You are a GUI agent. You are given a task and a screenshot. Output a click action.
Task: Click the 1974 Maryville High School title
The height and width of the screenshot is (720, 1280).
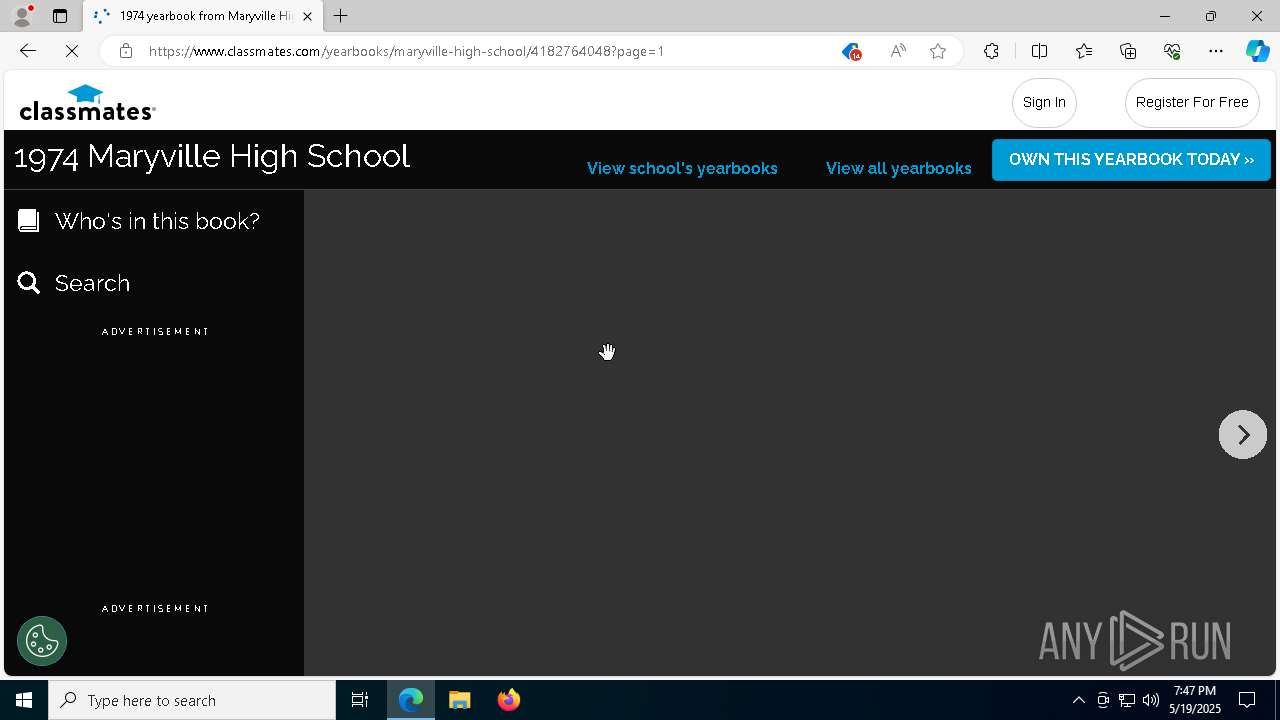coord(212,157)
